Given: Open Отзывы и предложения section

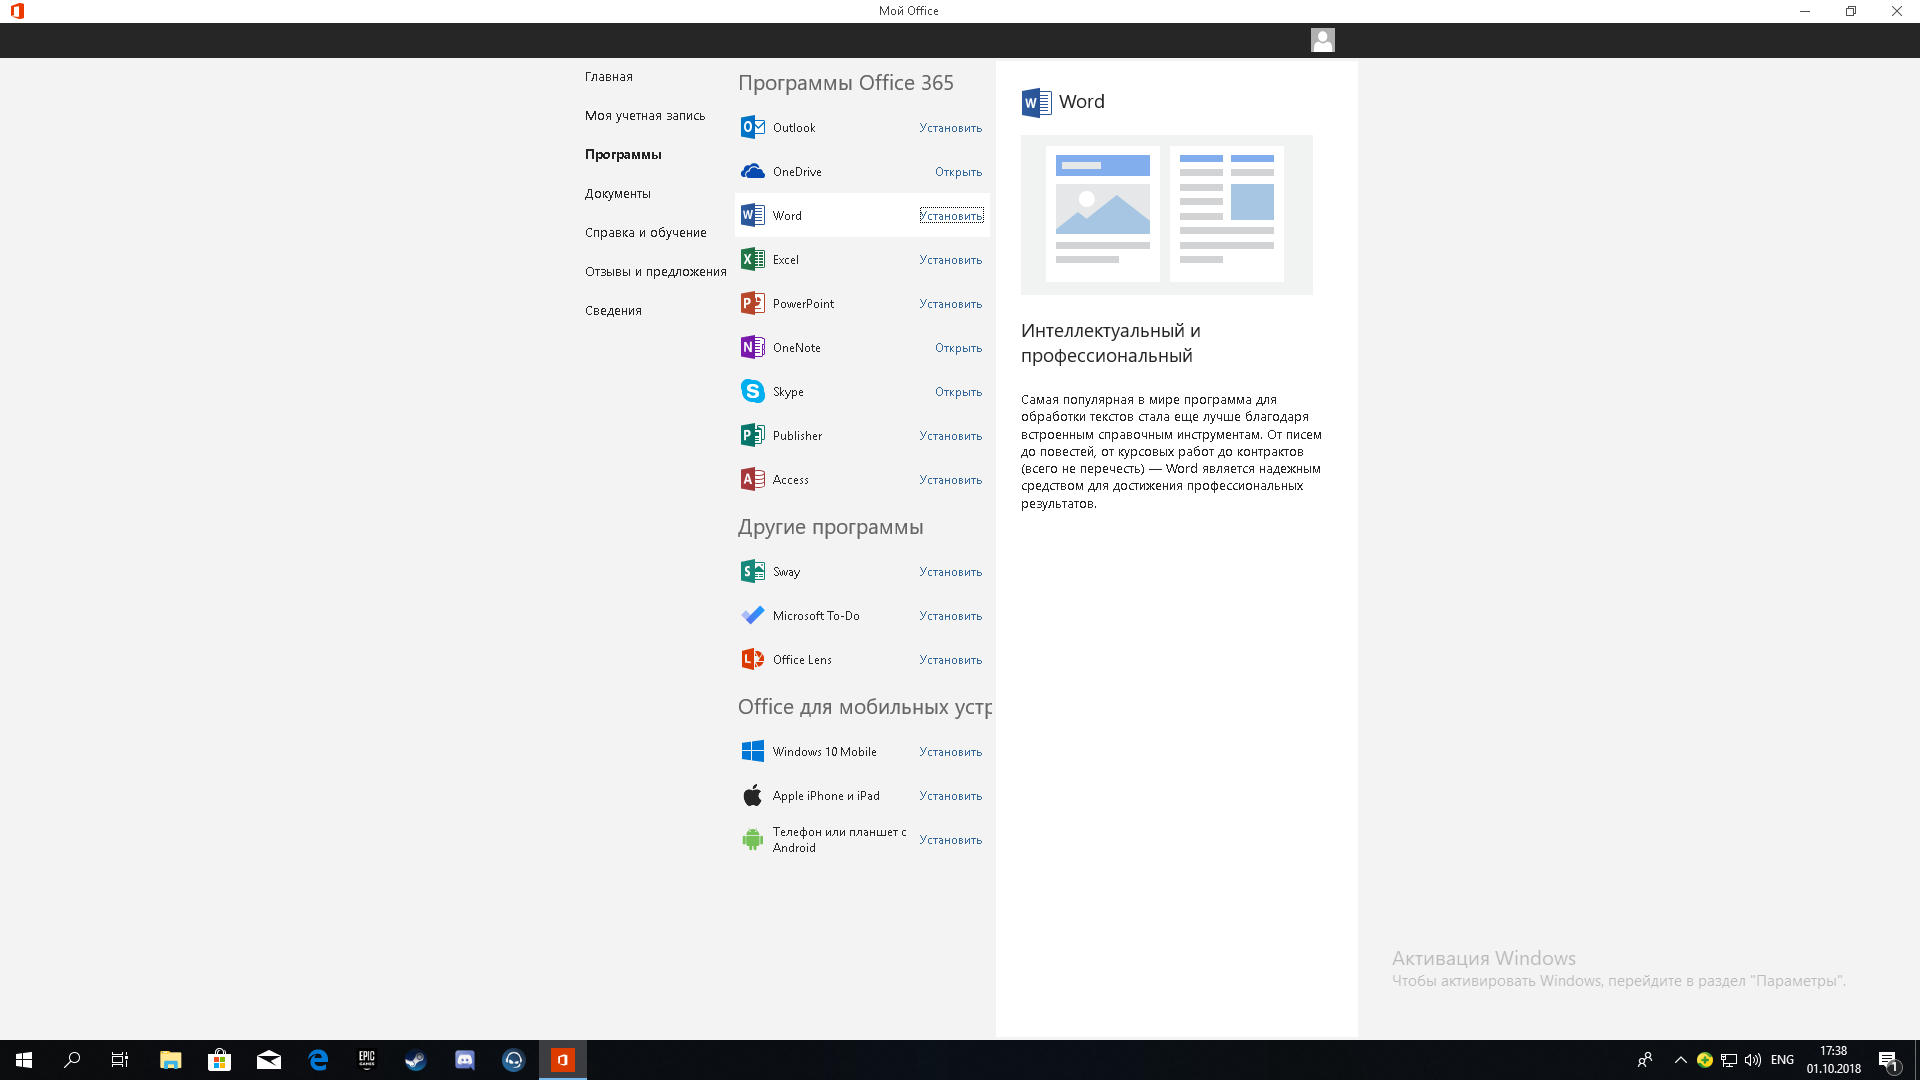Looking at the screenshot, I should click(656, 272).
